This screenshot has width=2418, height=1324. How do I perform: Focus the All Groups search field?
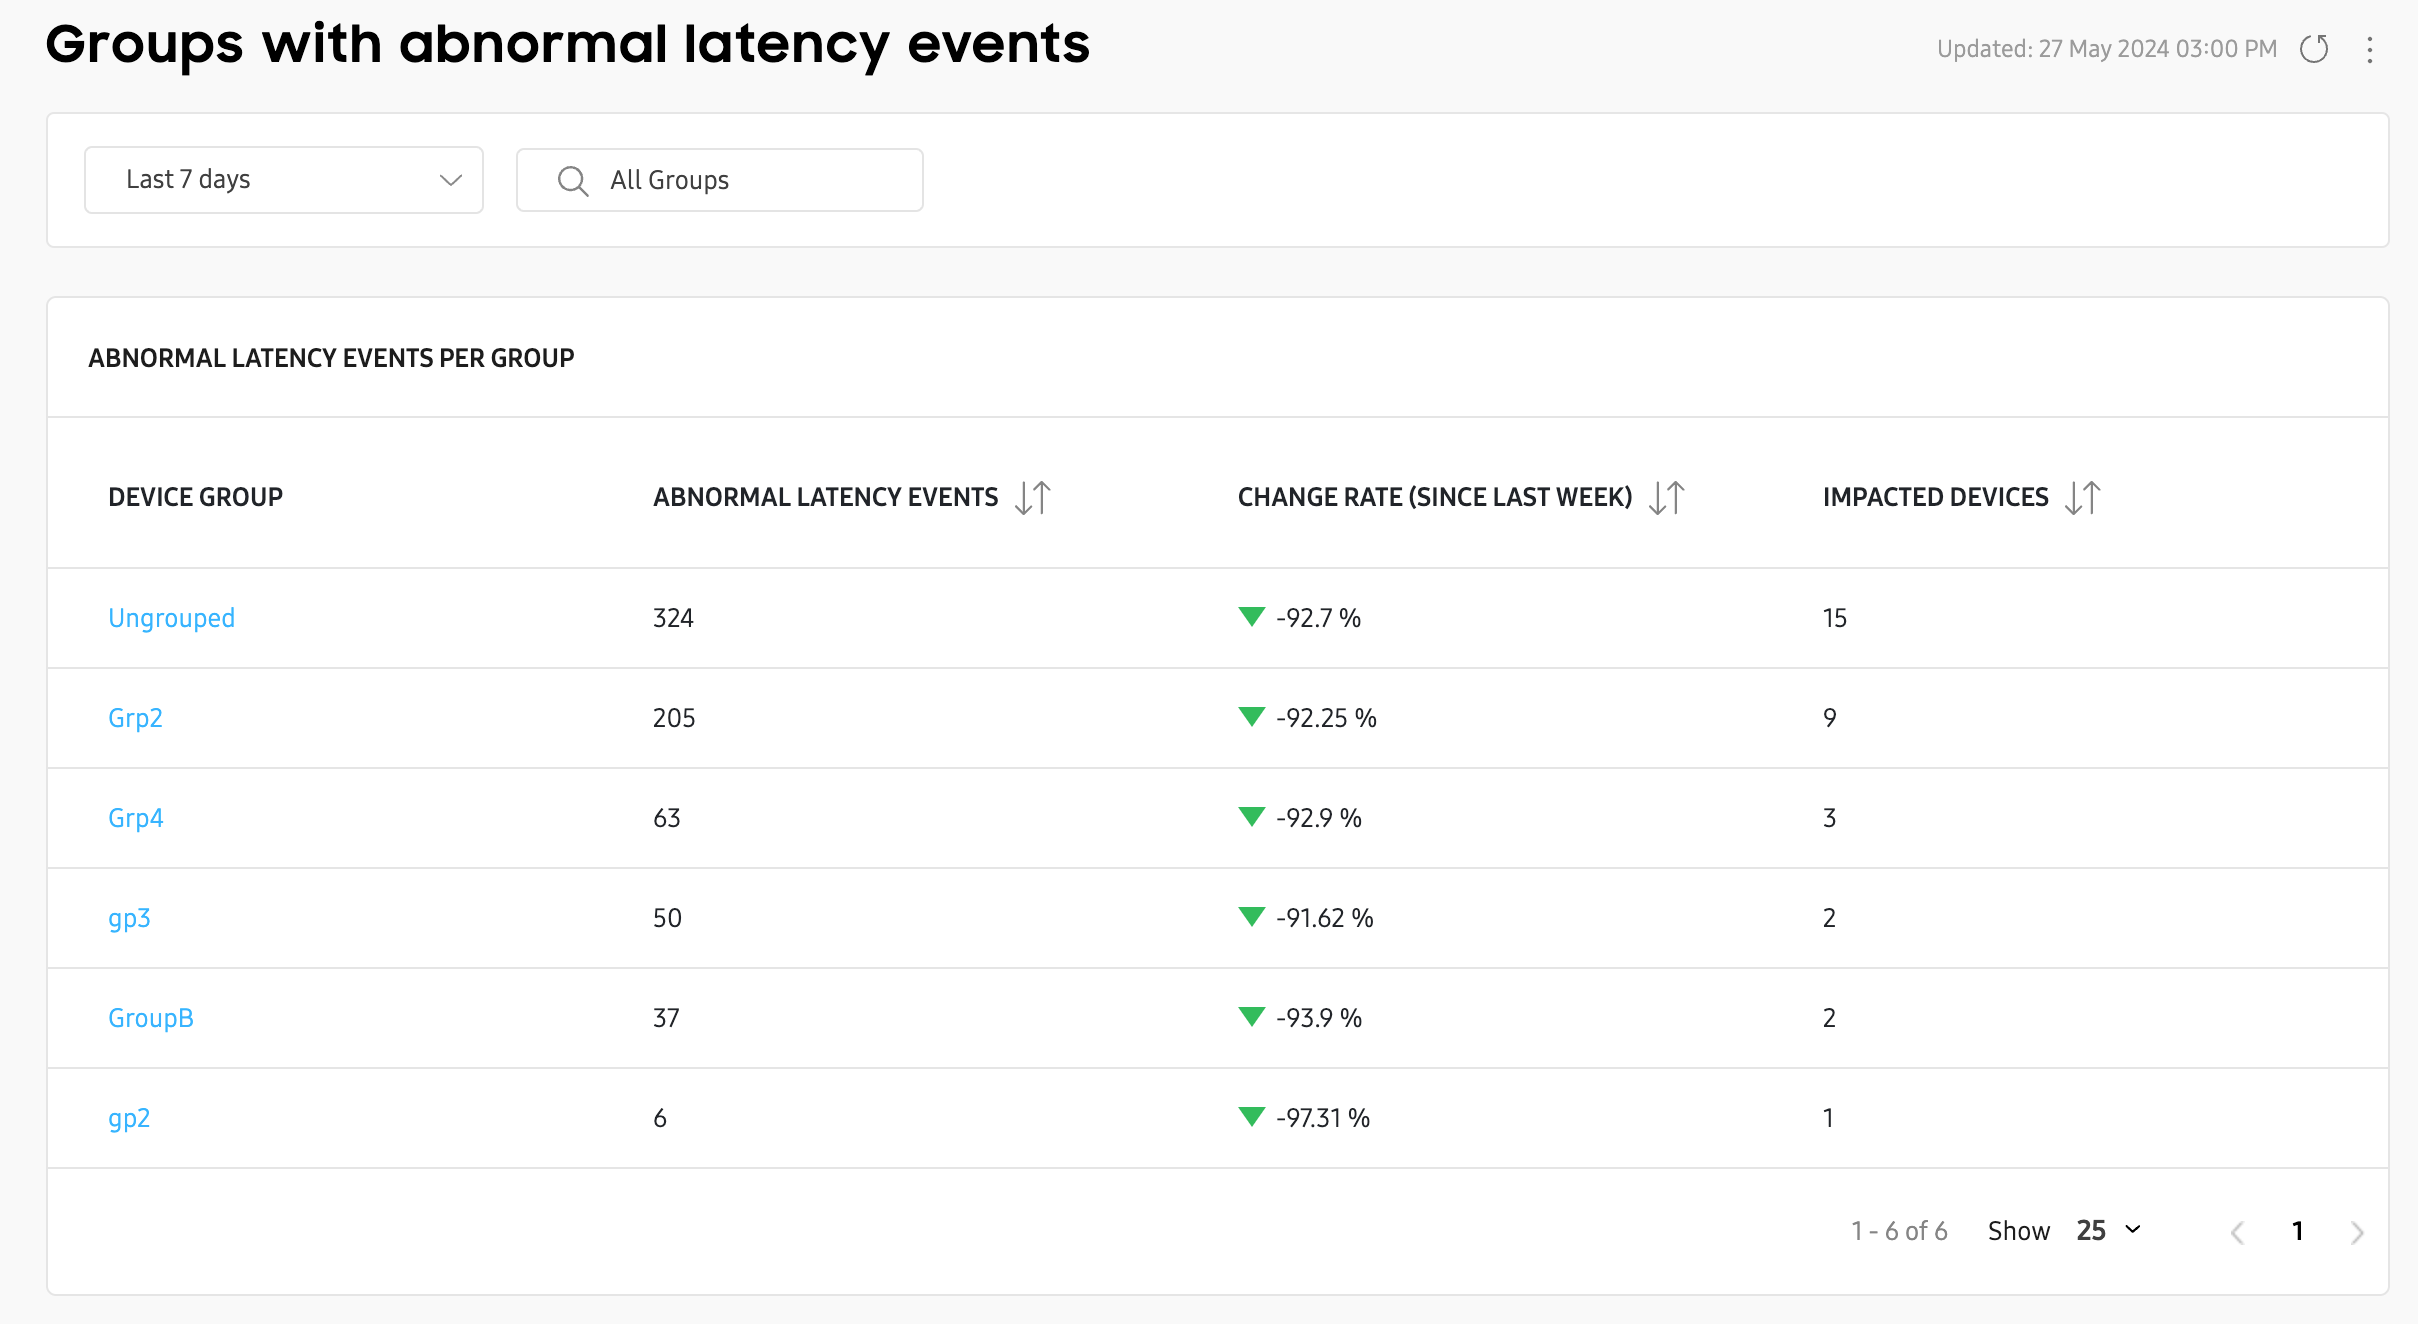pos(720,180)
